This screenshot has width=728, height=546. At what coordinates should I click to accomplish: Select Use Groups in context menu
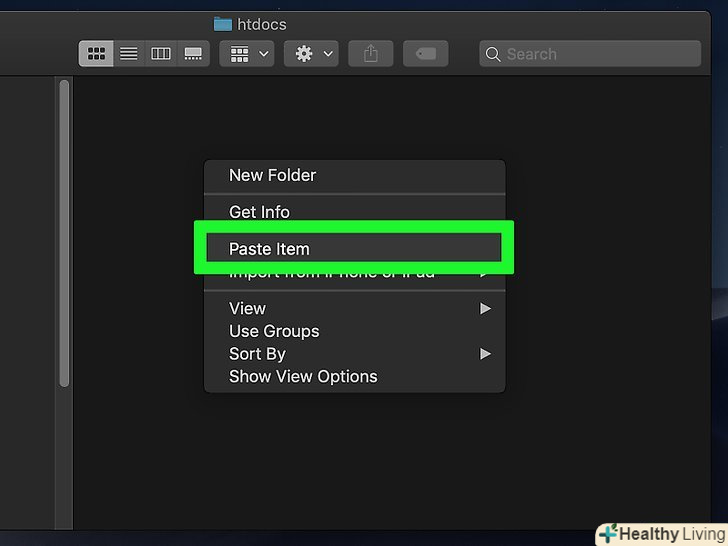[x=355, y=331]
